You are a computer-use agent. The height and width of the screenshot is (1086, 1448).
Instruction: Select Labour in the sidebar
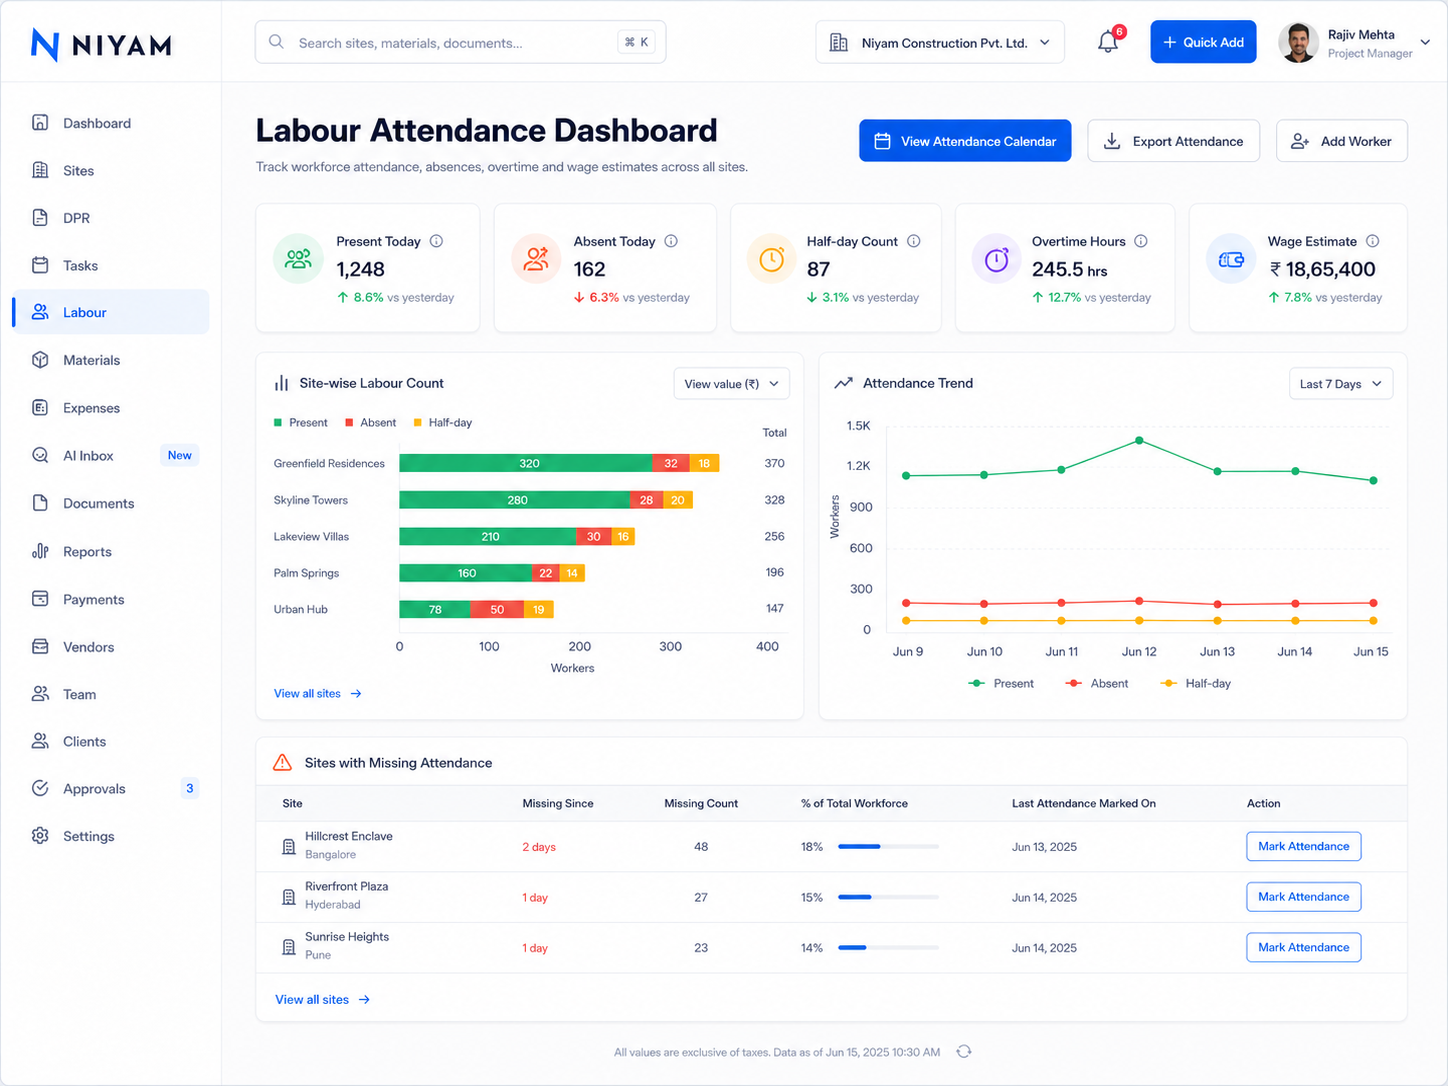[110, 312]
